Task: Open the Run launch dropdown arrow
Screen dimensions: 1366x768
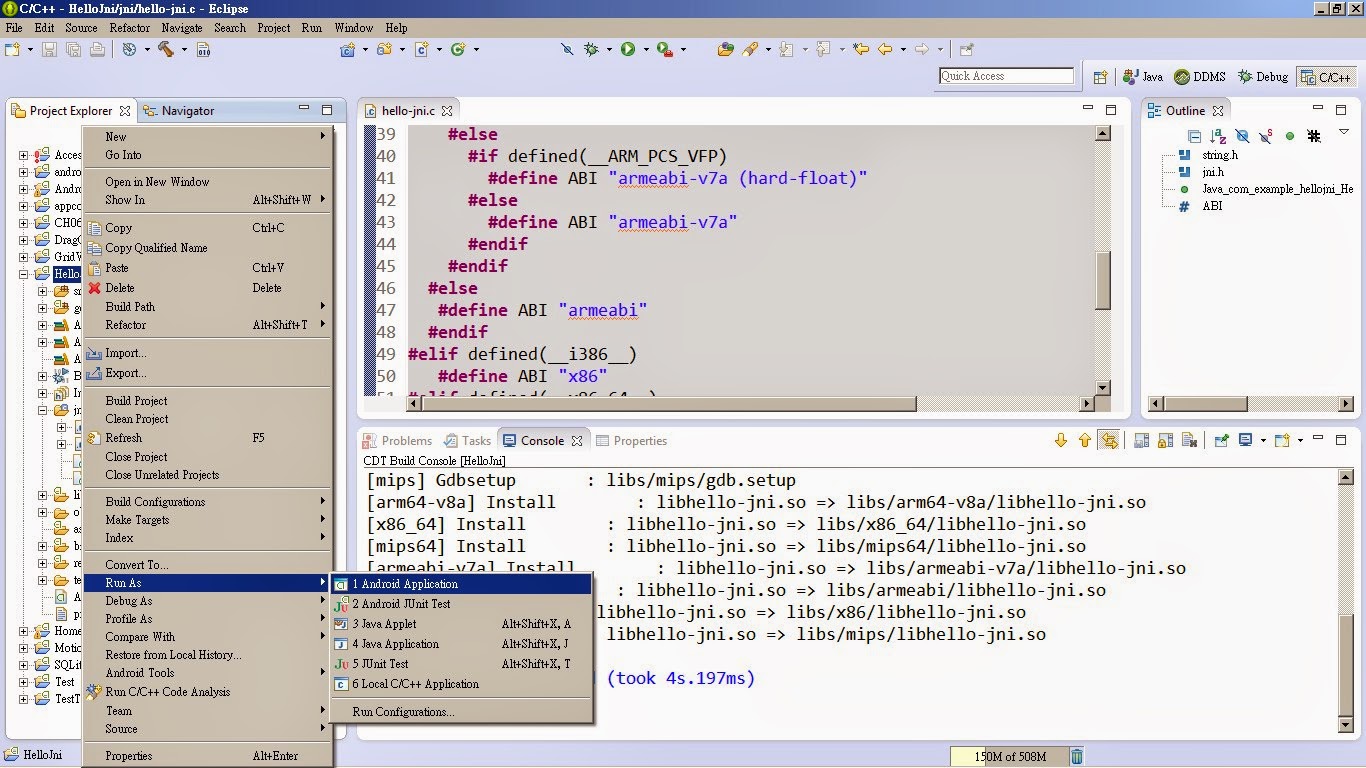Action: pos(645,49)
